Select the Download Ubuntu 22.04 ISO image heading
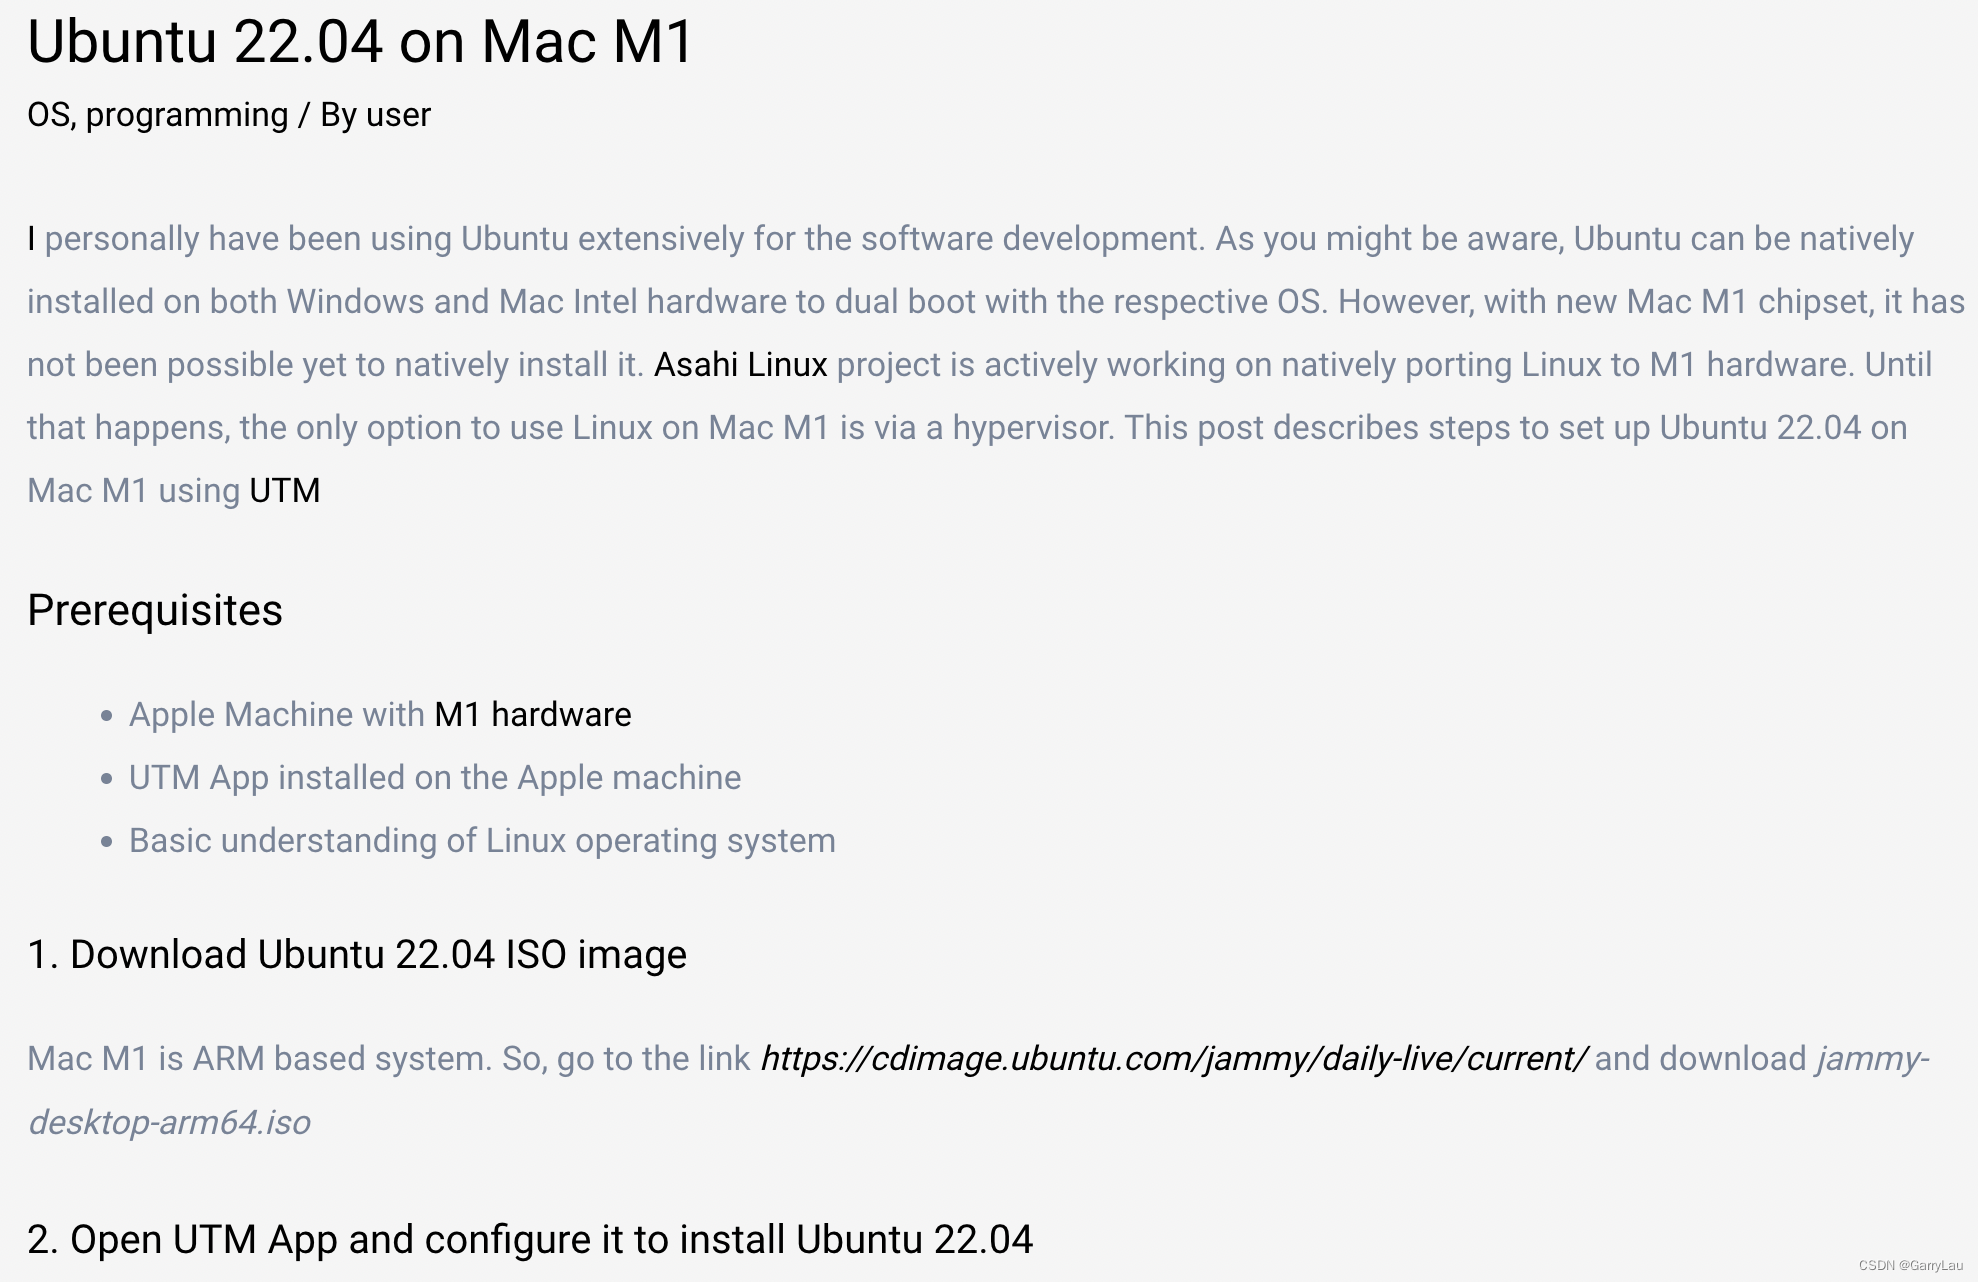This screenshot has width=1978, height=1282. 357,954
